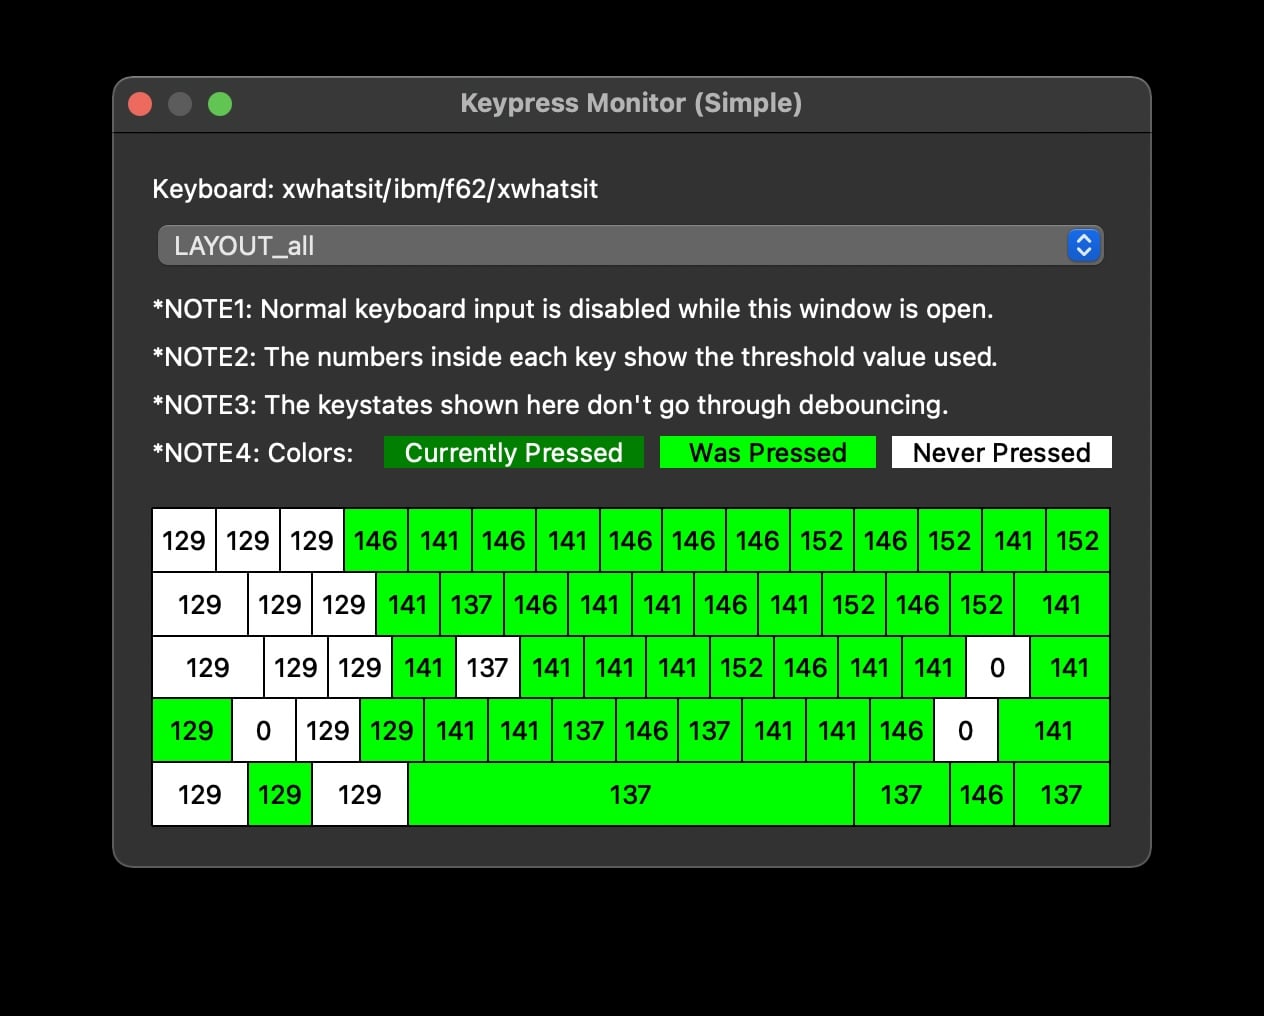Click the 152 key between 141 keys in third row
Viewport: 1264px width, 1016px height.
(x=741, y=668)
